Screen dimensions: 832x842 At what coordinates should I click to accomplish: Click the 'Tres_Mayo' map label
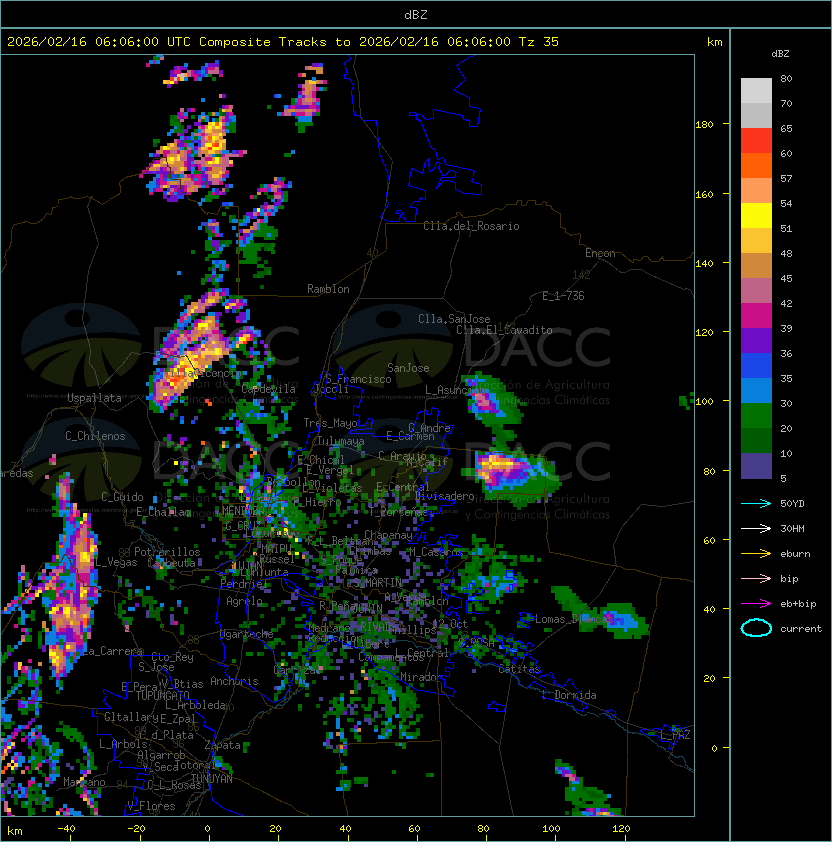pyautogui.click(x=330, y=423)
